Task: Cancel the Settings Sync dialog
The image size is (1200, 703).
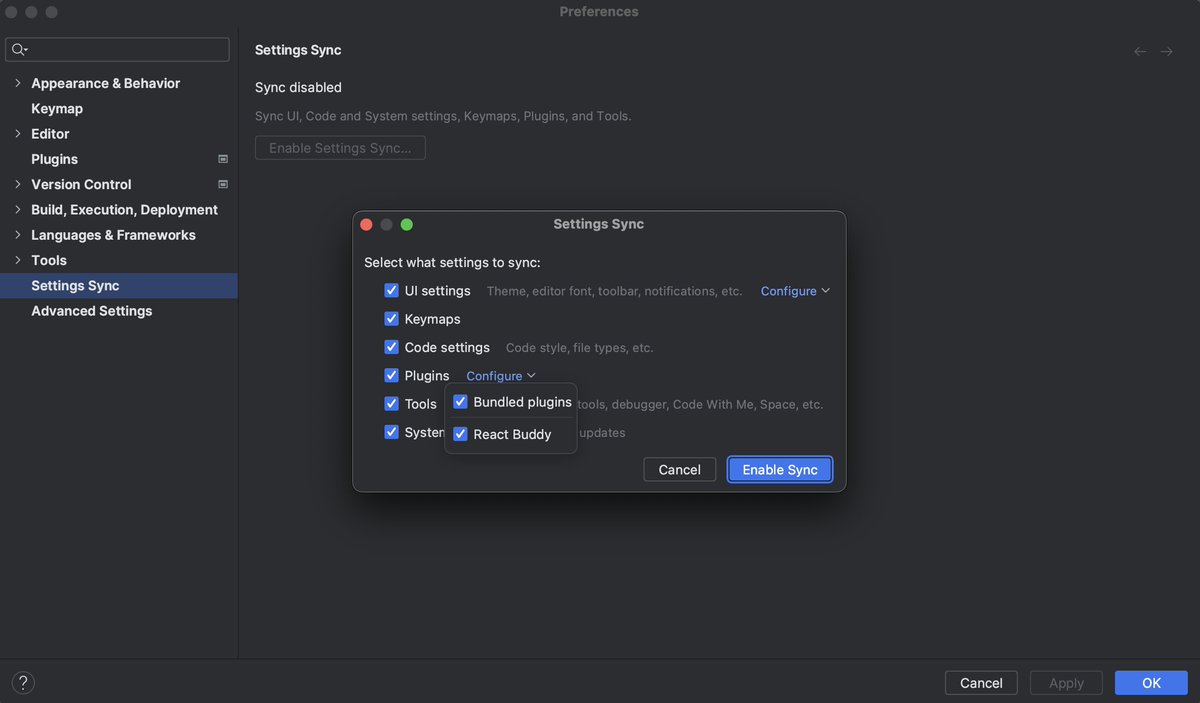Action: (679, 469)
